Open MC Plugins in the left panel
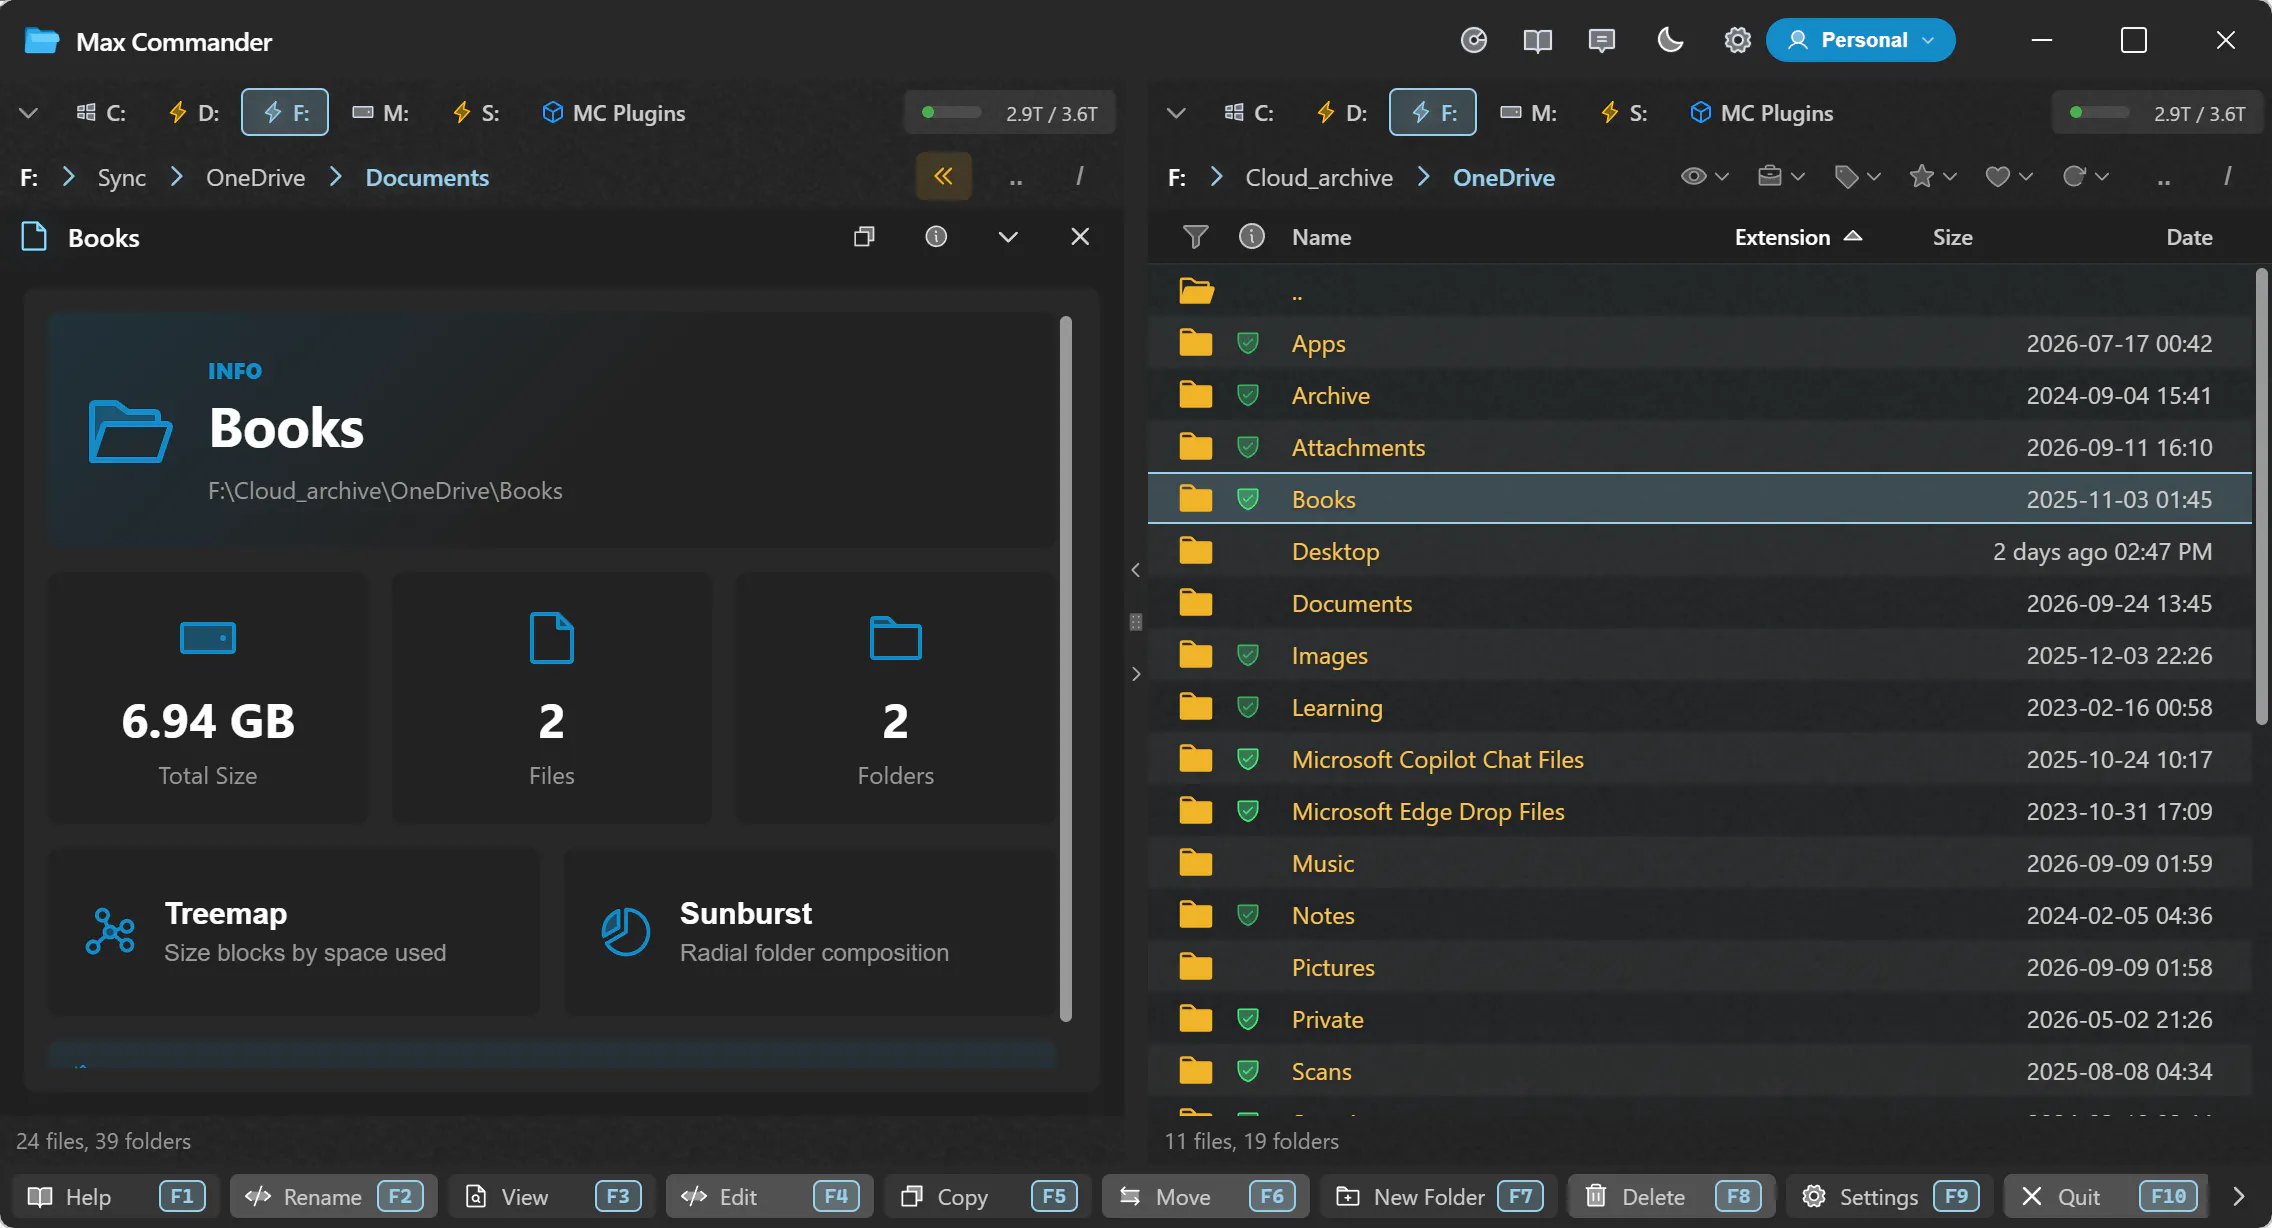Image resolution: width=2272 pixels, height=1228 pixels. [x=614, y=113]
